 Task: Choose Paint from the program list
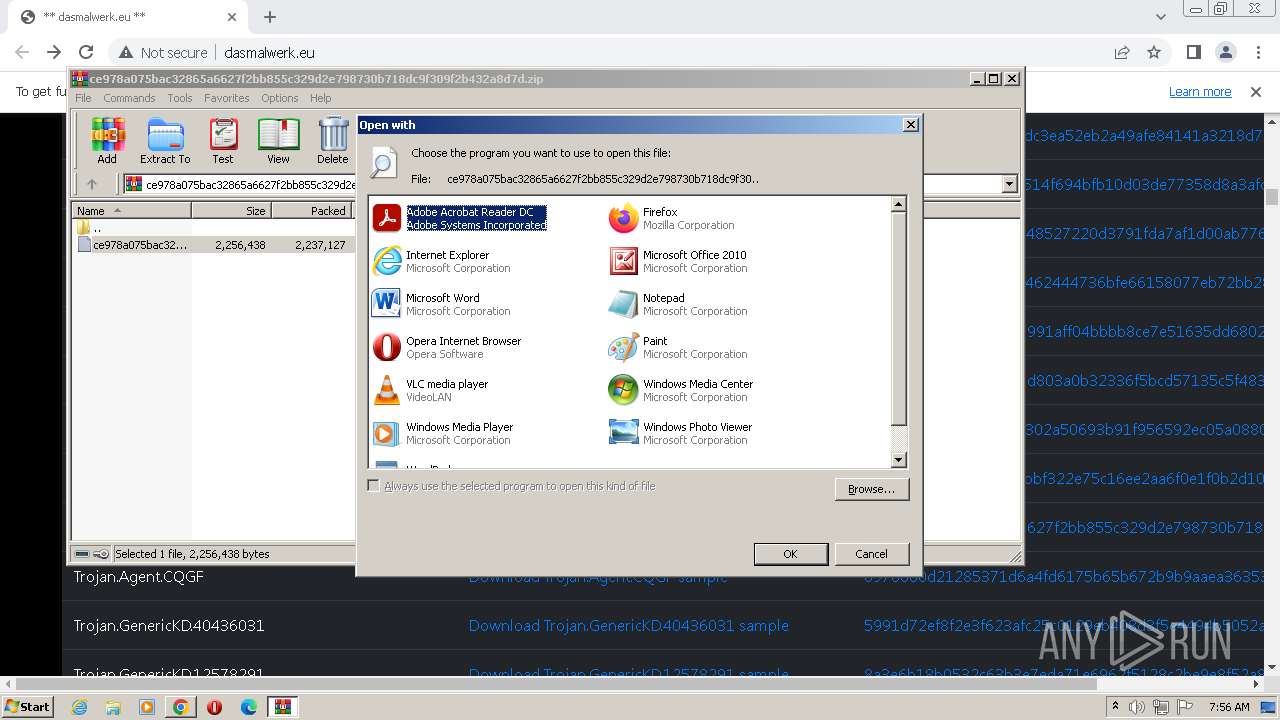[x=678, y=347]
